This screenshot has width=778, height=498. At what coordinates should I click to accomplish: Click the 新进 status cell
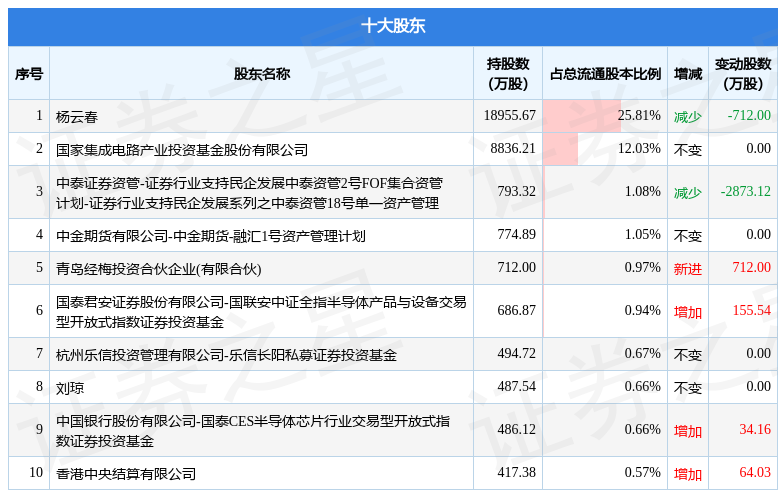pyautogui.click(x=688, y=269)
